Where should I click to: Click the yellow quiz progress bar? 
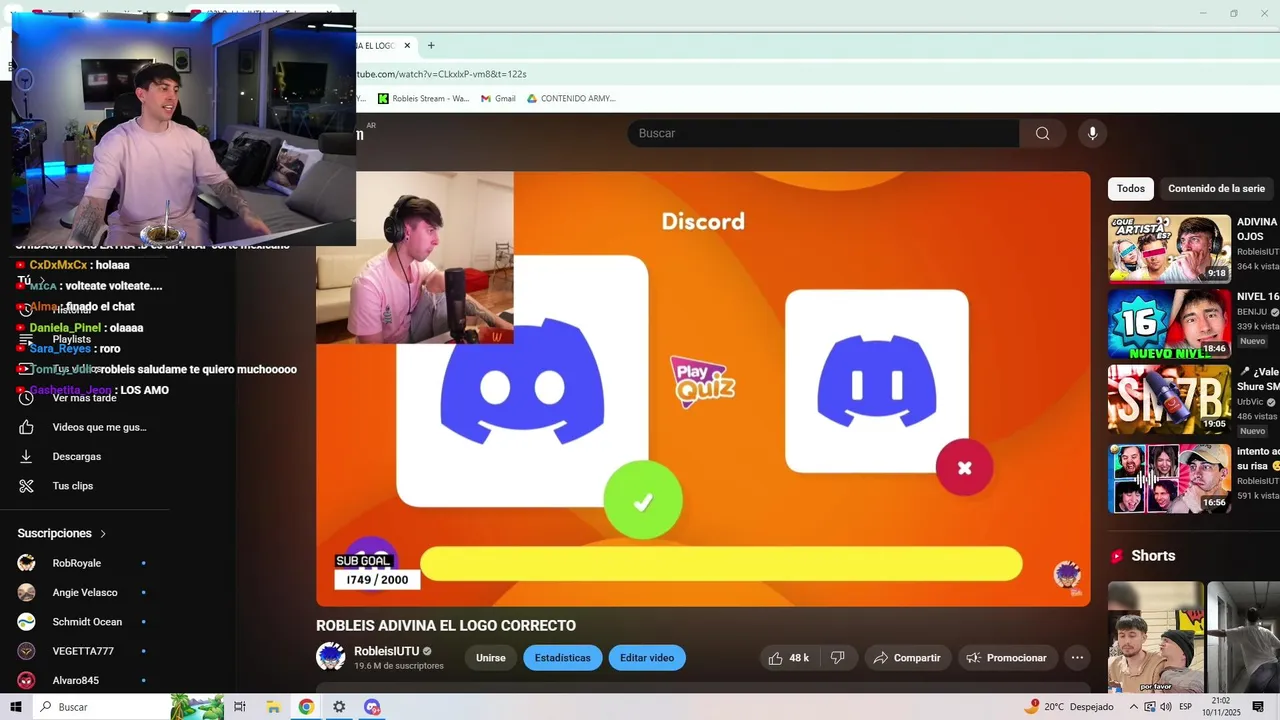click(x=721, y=563)
